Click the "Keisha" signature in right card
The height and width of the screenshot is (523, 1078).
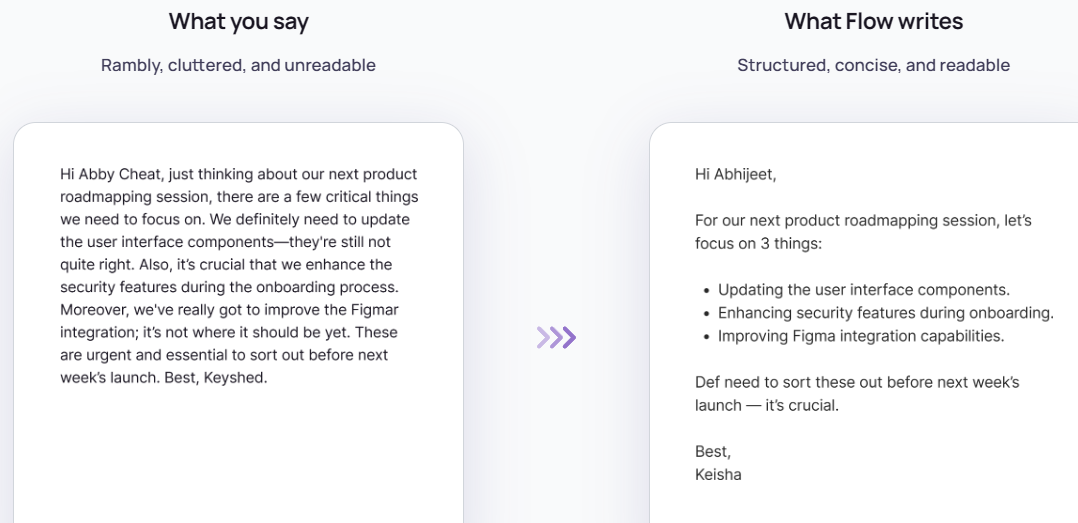point(718,474)
